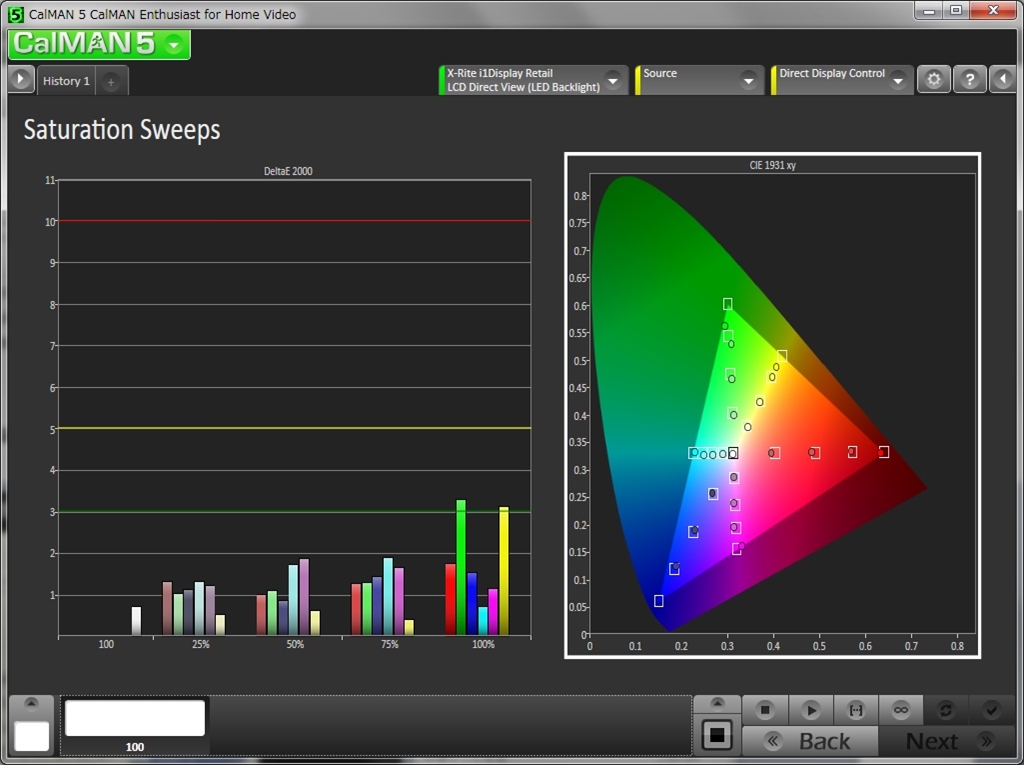Viewport: 1024px width, 765px height.
Task: Click the CIE 1931 xy chromaticity chart
Action: pyautogui.click(x=772, y=405)
